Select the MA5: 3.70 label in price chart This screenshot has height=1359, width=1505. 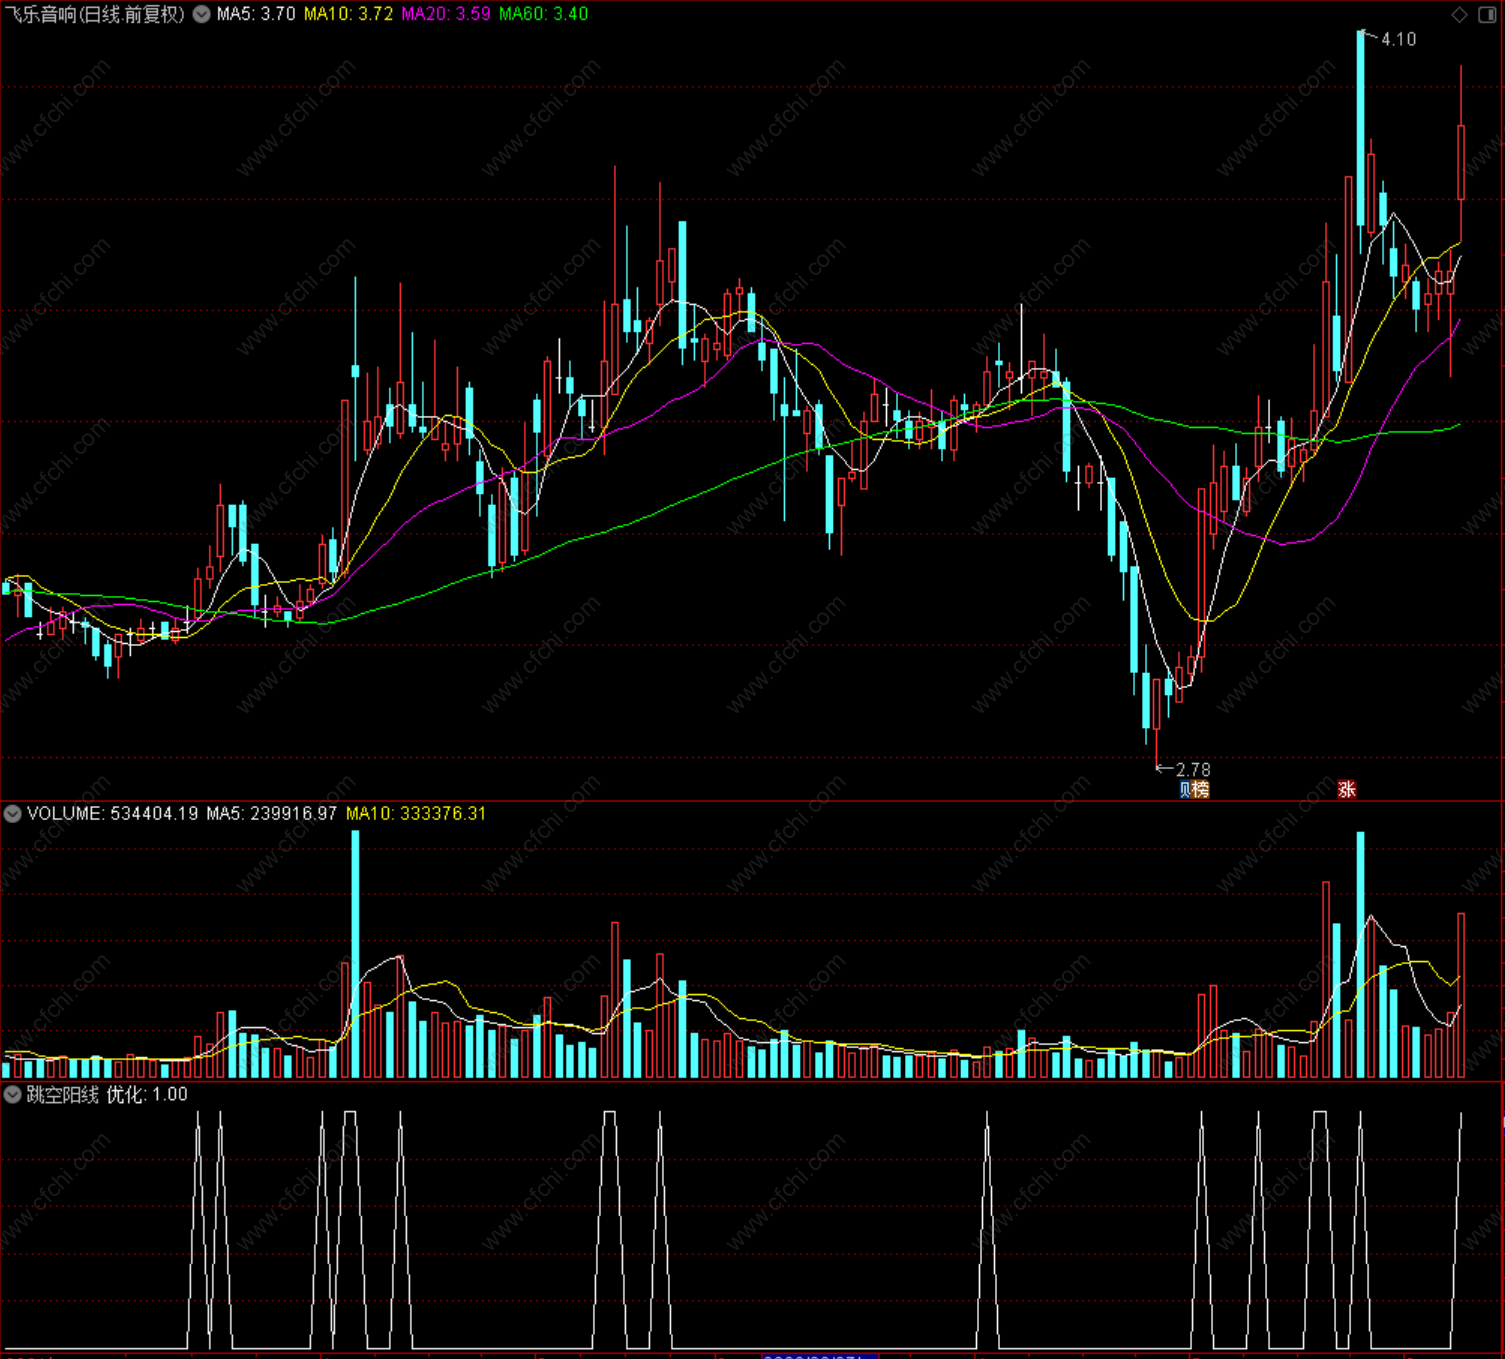tap(256, 14)
